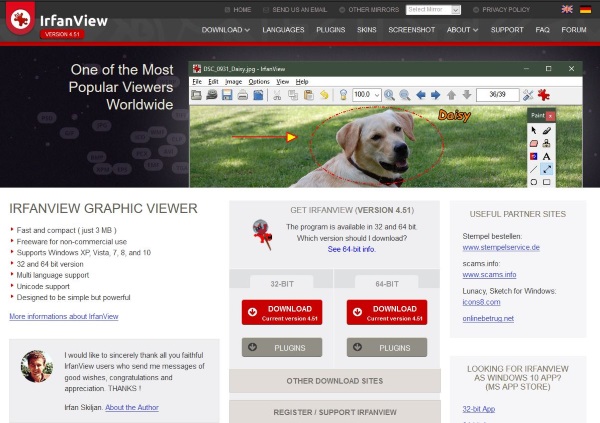Select the ellipse tool in Paint panel
The height and width of the screenshot is (423, 600).
(534, 182)
